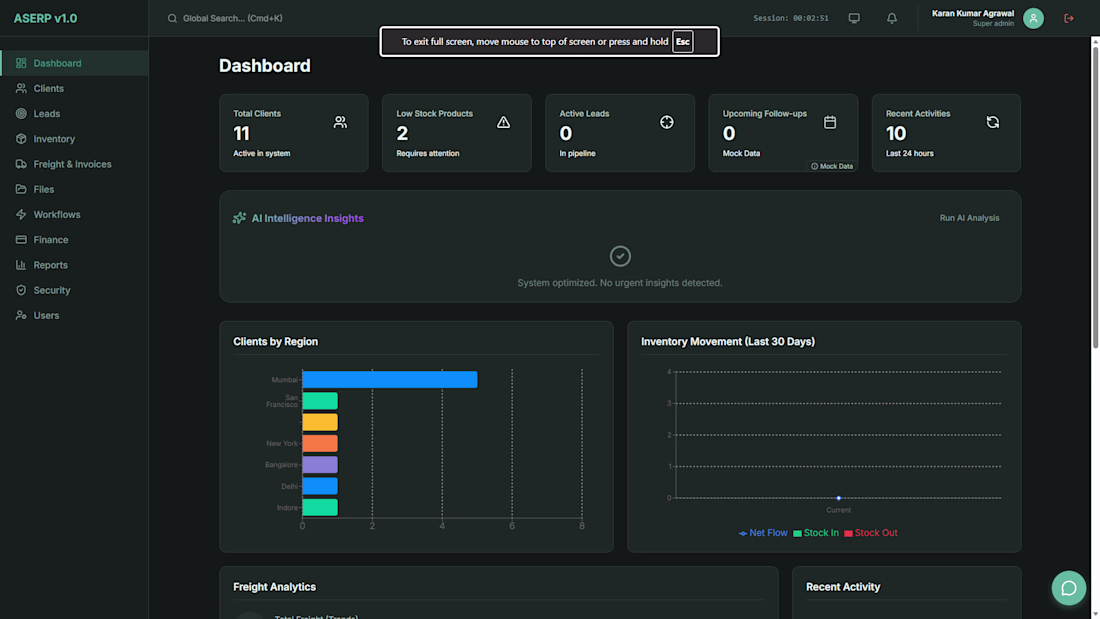Click the Recent Activities refresh icon
1100x619 pixels.
tap(993, 122)
